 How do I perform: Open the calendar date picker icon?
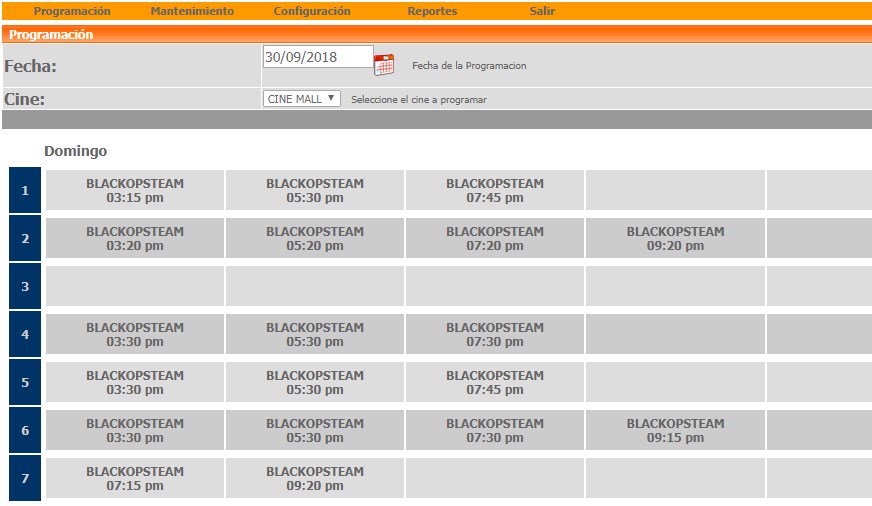[x=384, y=65]
